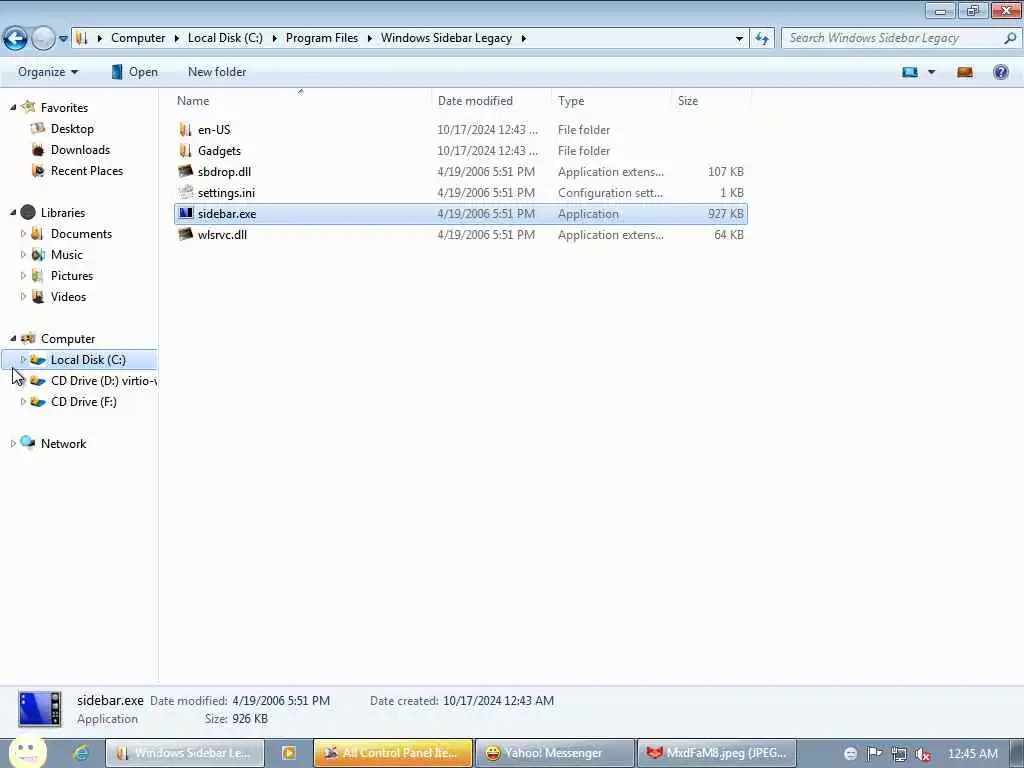Select Program Files in the breadcrumb
This screenshot has width=1024, height=768.
pyautogui.click(x=322, y=38)
